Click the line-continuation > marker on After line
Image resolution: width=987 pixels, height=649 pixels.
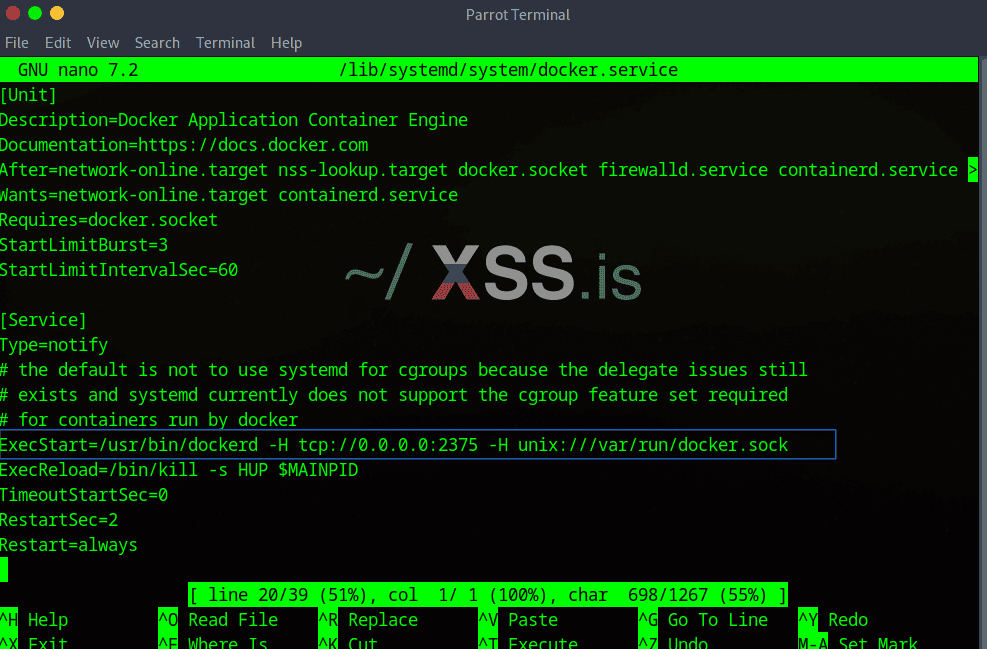pyautogui.click(x=973, y=170)
